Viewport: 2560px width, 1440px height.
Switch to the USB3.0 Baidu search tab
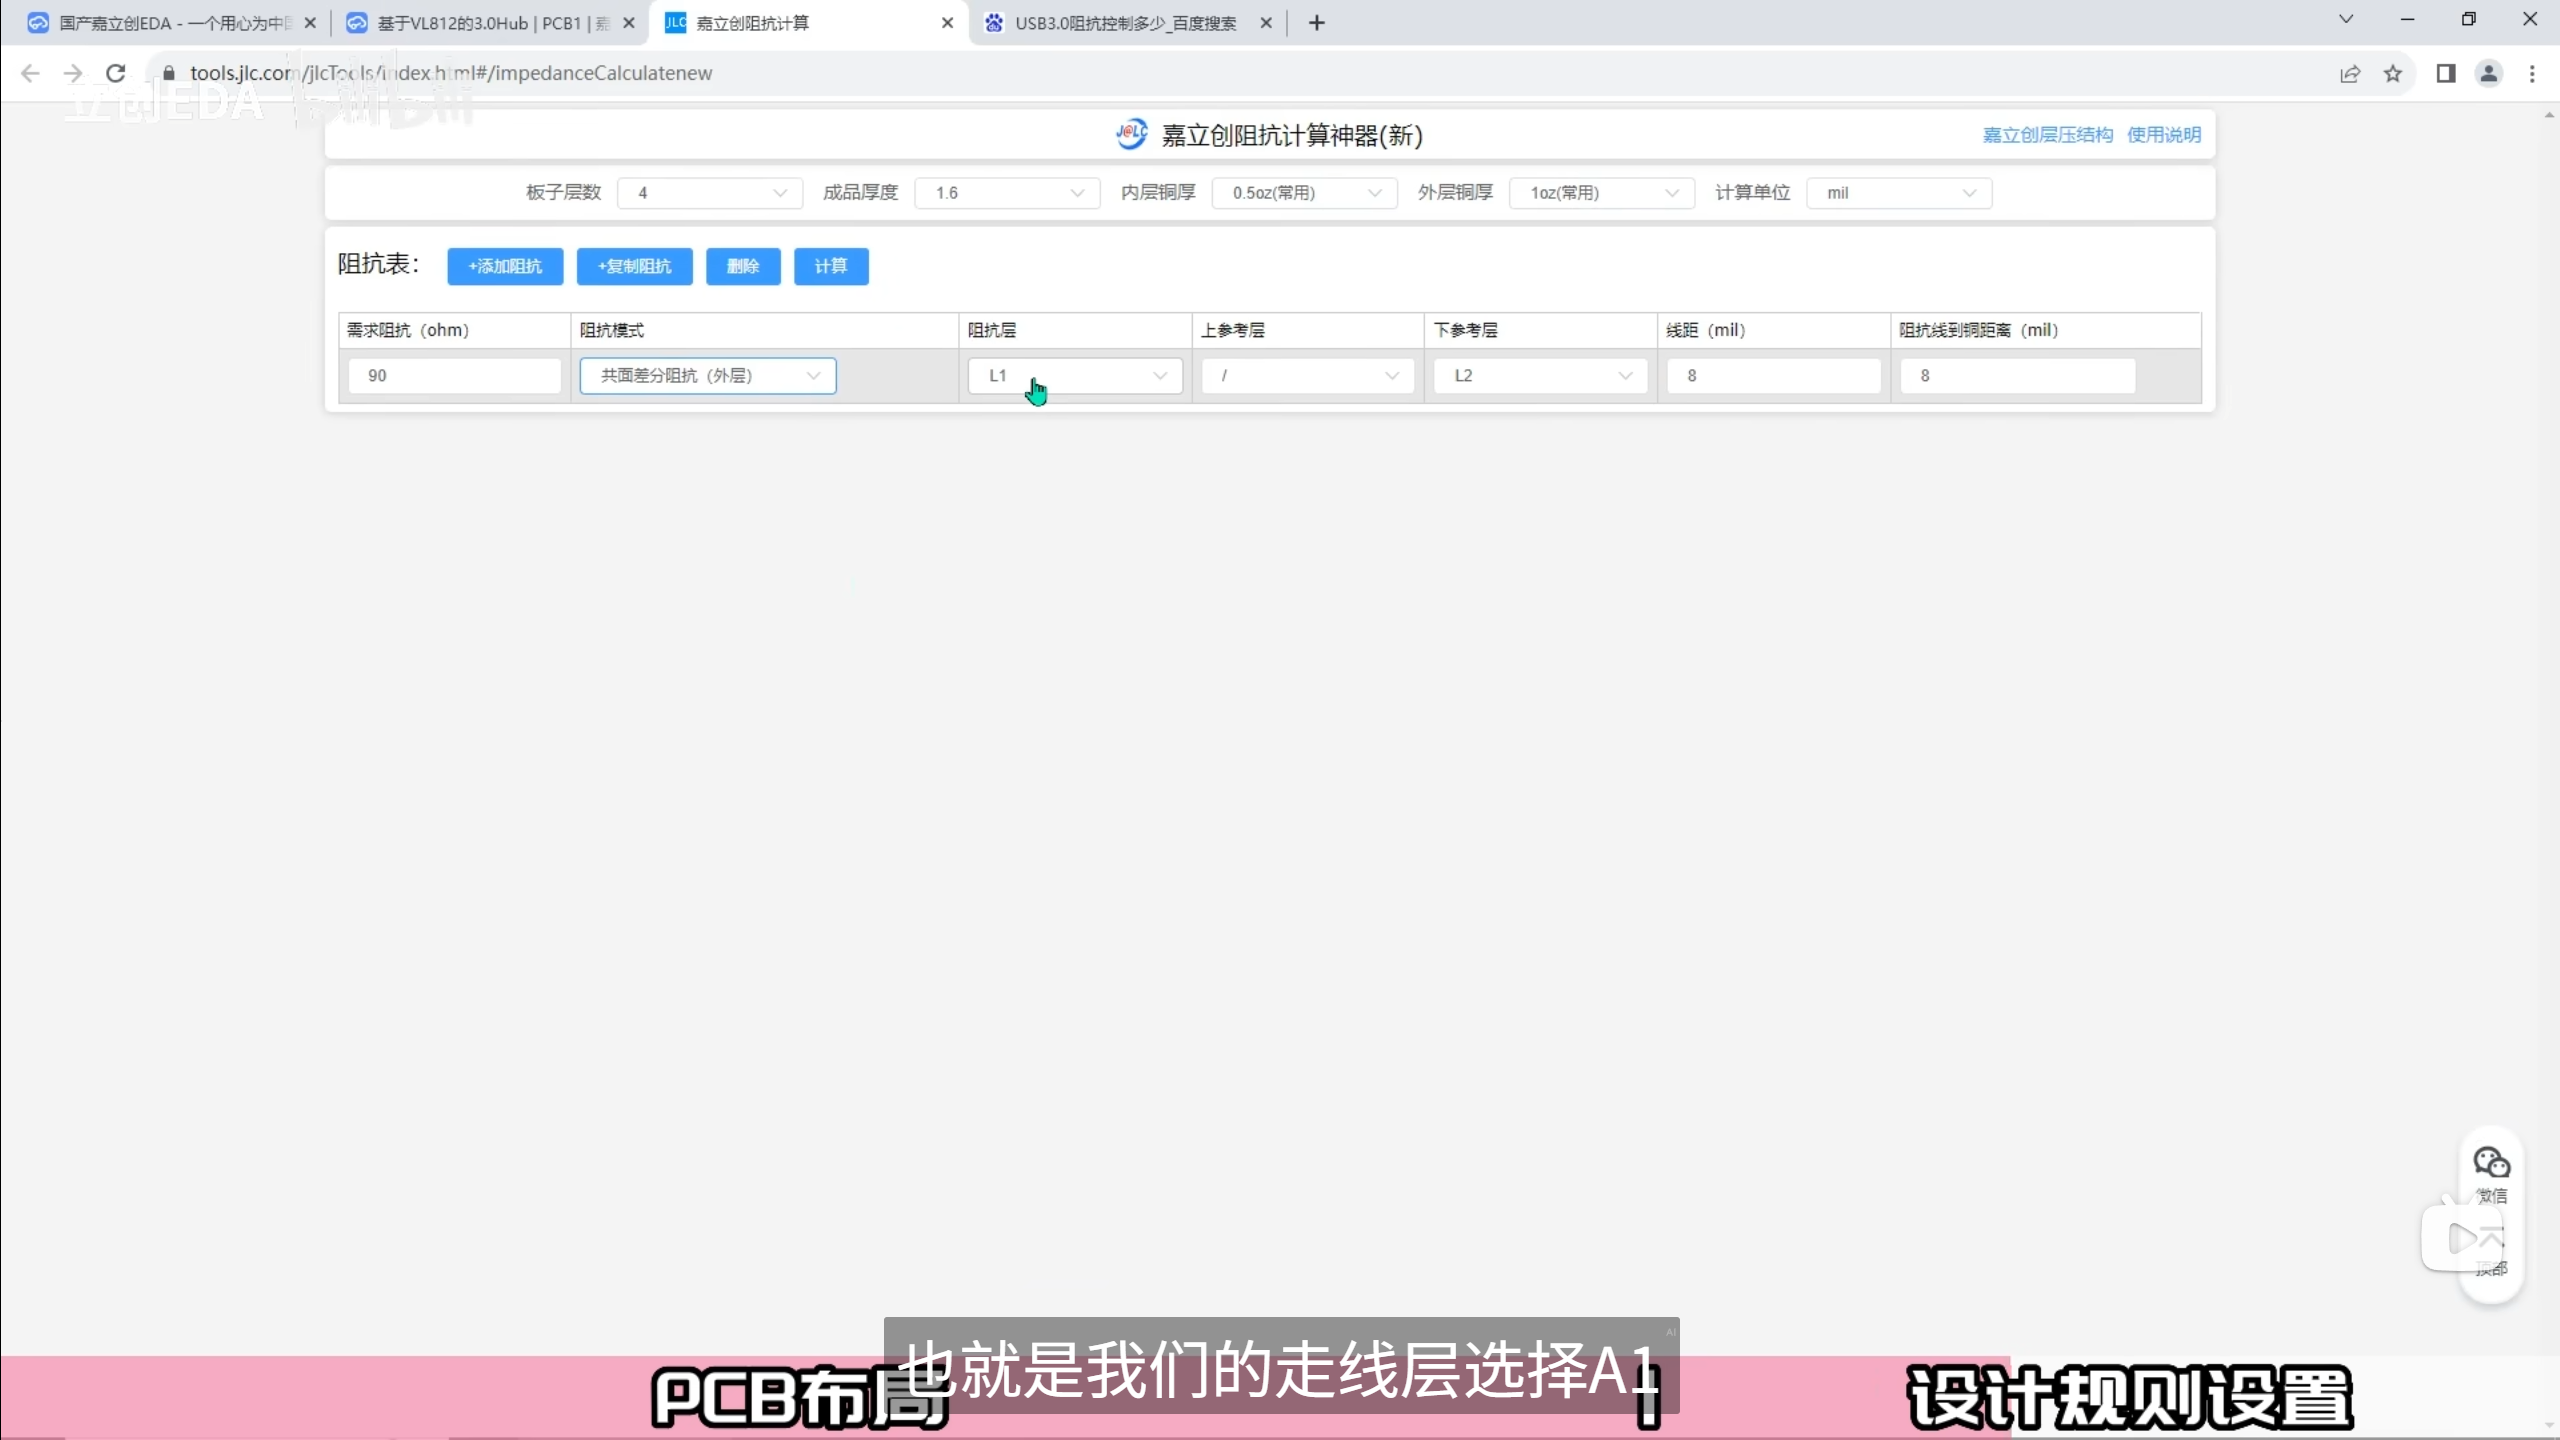pos(1125,23)
